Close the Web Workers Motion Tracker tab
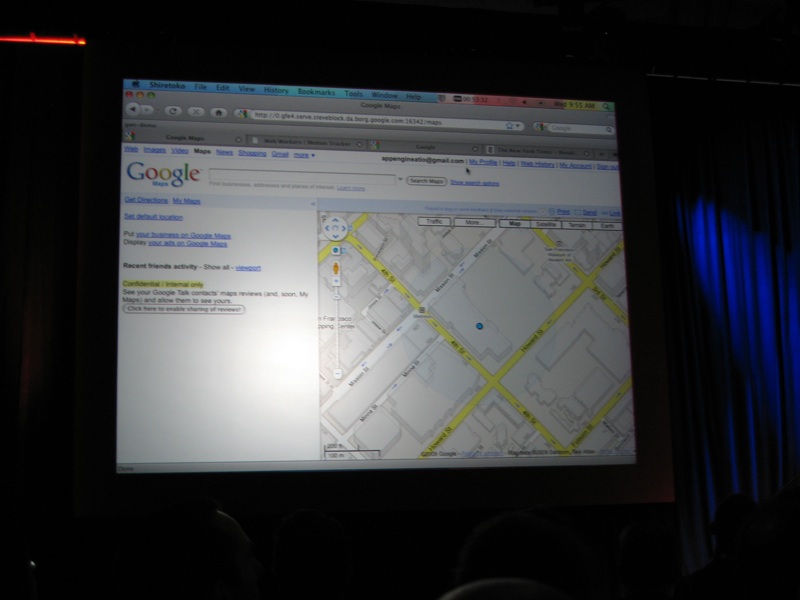This screenshot has width=800, height=600. (359, 144)
